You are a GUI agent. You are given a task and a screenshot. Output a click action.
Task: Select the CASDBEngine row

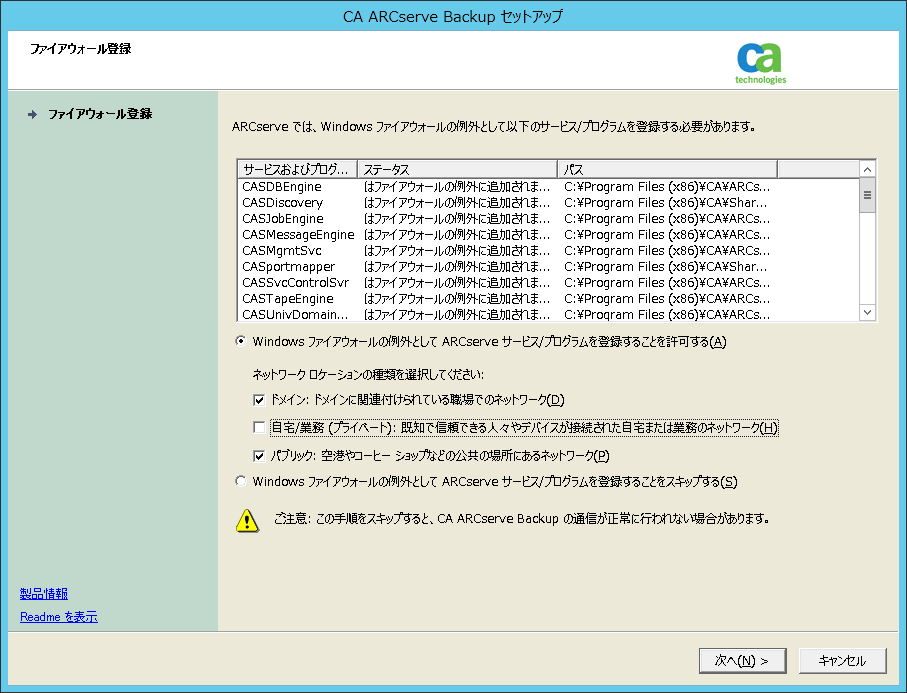[548, 187]
